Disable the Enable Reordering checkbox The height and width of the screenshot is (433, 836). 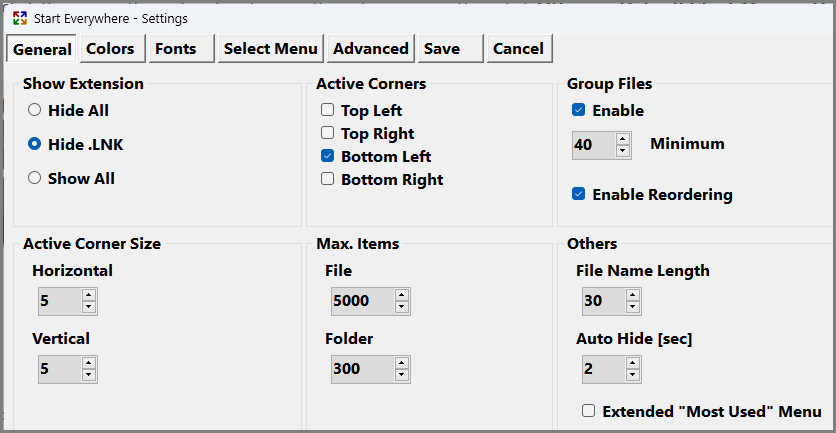[x=578, y=194]
